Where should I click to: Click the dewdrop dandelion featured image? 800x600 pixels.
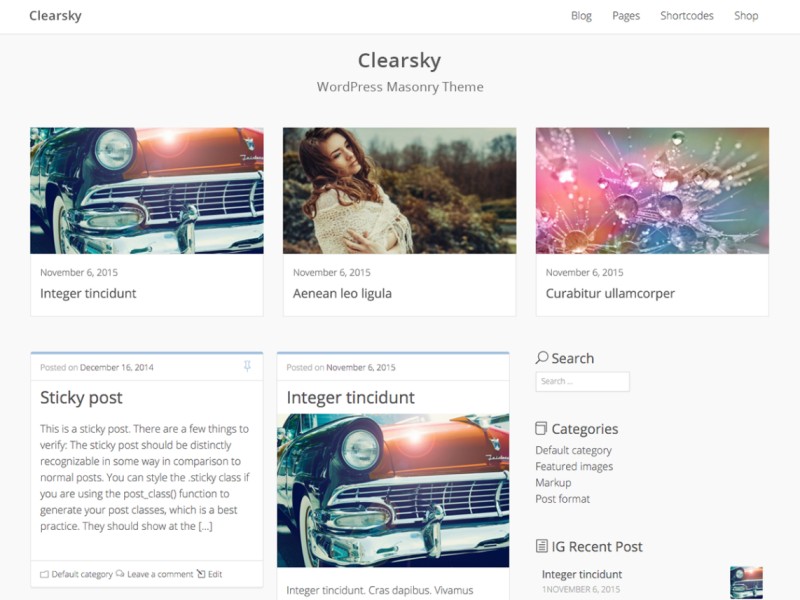[x=652, y=190]
